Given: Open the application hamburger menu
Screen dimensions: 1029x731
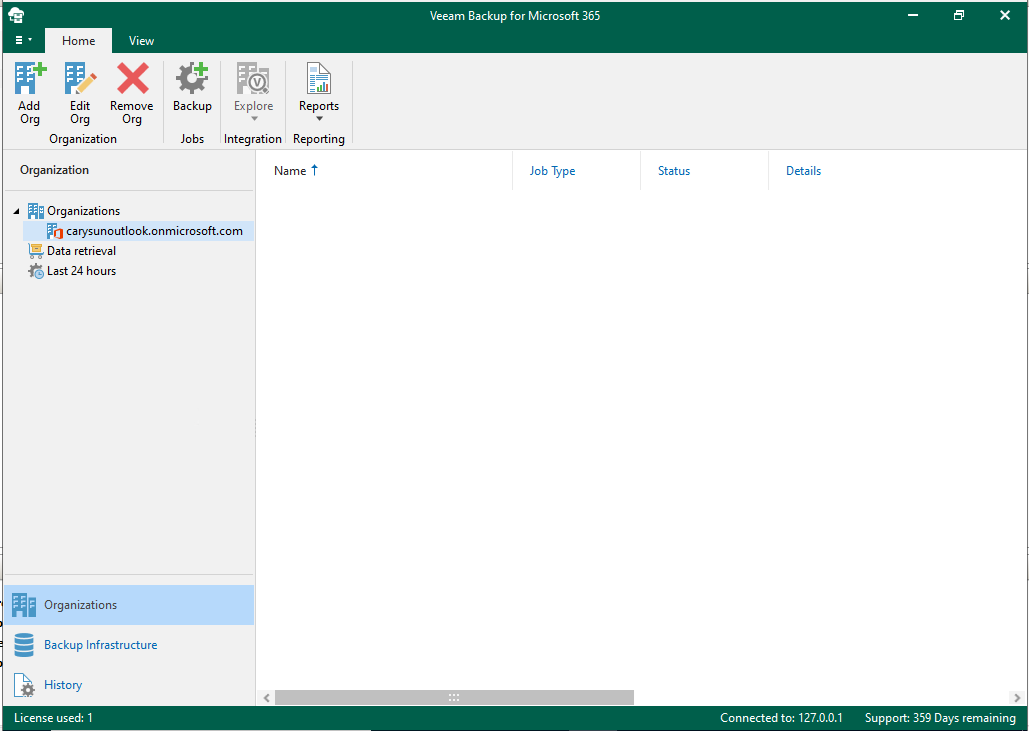Looking at the screenshot, I should 24,41.
